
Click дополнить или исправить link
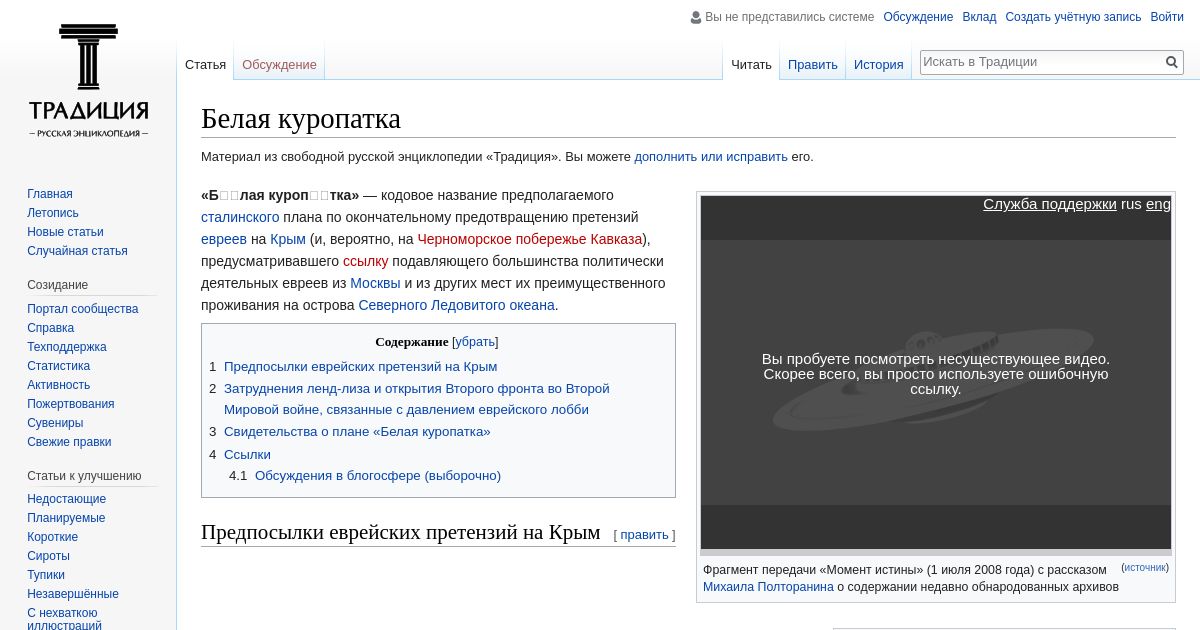point(711,157)
